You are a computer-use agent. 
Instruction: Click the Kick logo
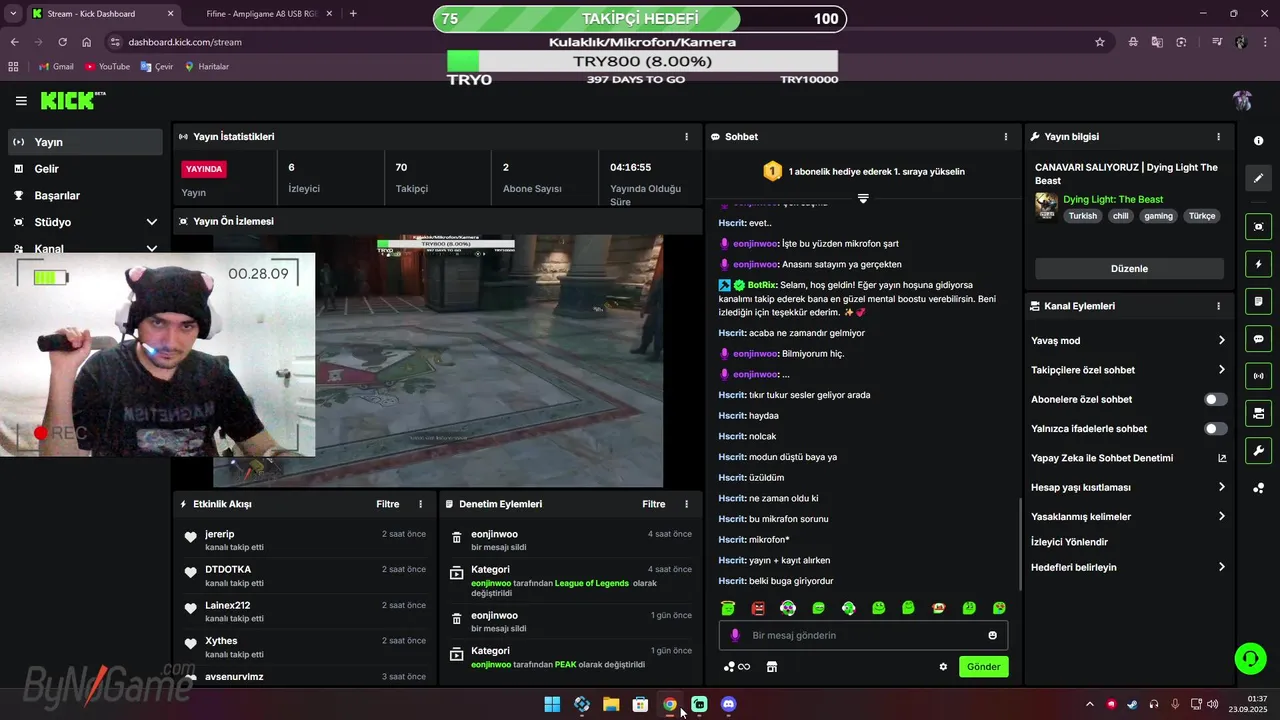point(72,100)
